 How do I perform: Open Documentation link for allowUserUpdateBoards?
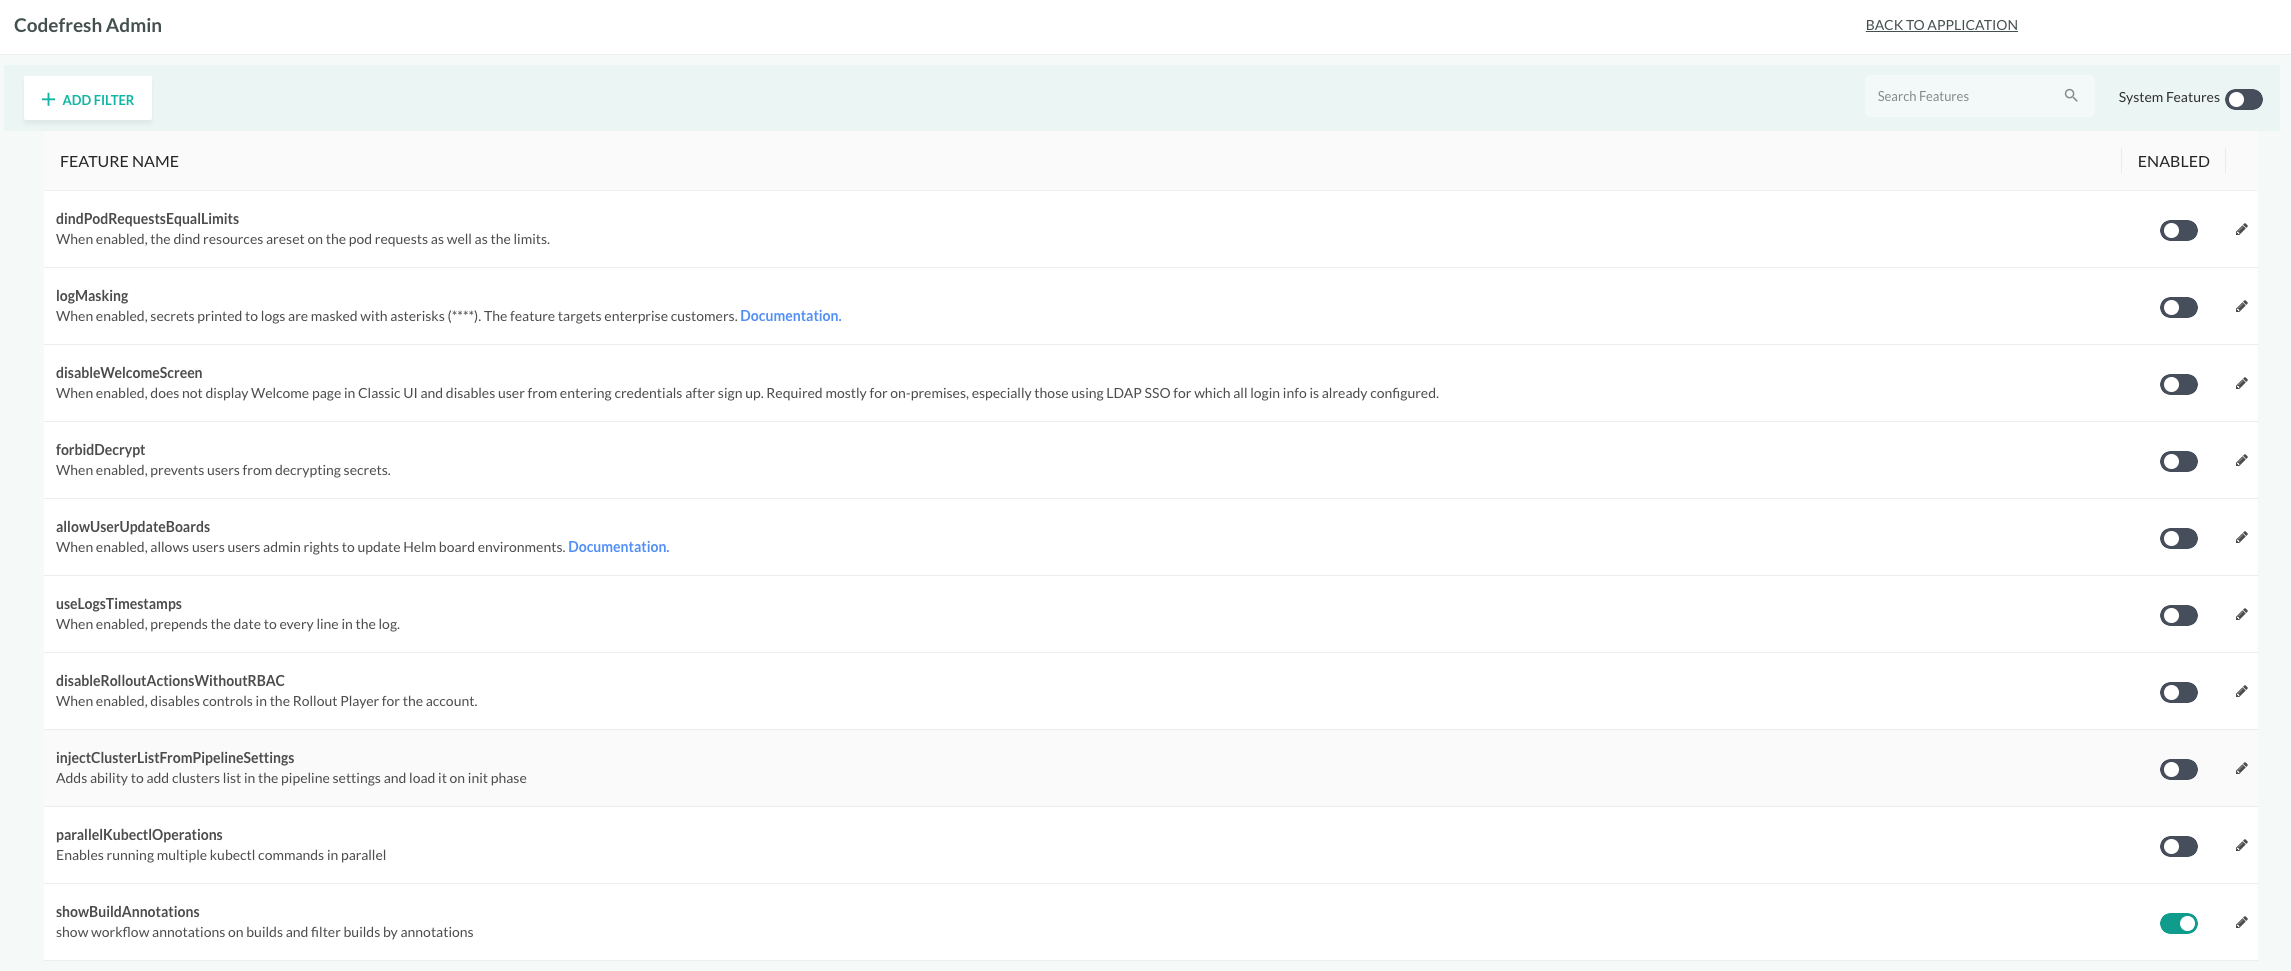[x=618, y=547]
